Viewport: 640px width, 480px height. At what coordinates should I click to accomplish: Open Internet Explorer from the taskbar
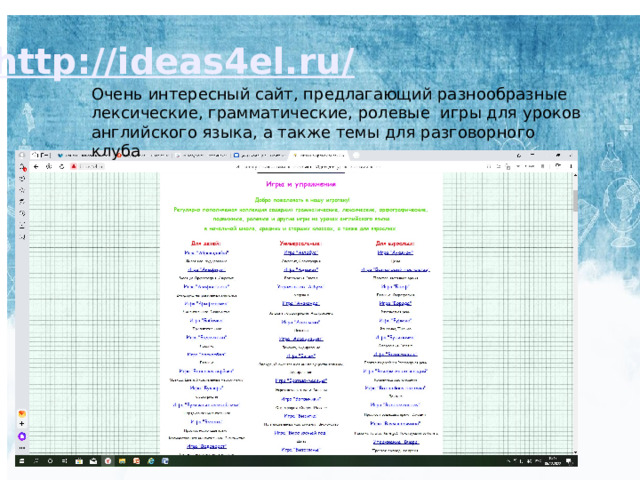pyautogui.click(x=151, y=461)
